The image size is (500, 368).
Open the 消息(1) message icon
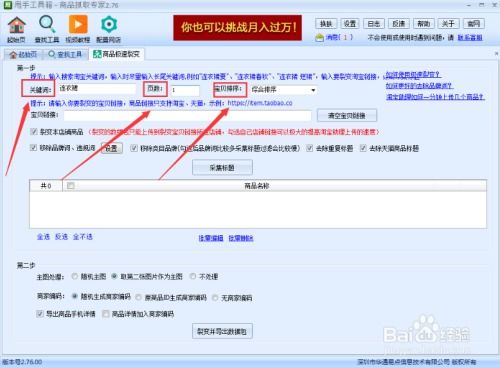pyautogui.click(x=333, y=37)
